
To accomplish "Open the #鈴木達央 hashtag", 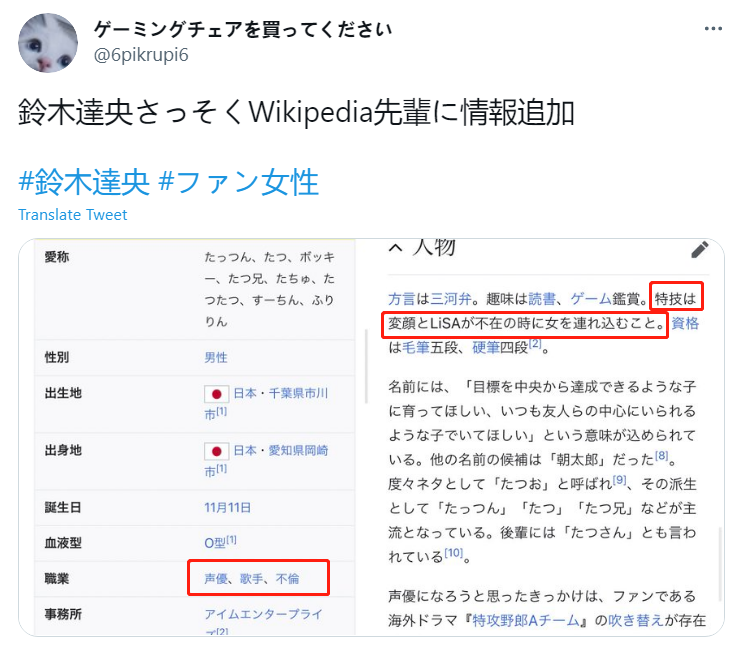I will 84,182.
